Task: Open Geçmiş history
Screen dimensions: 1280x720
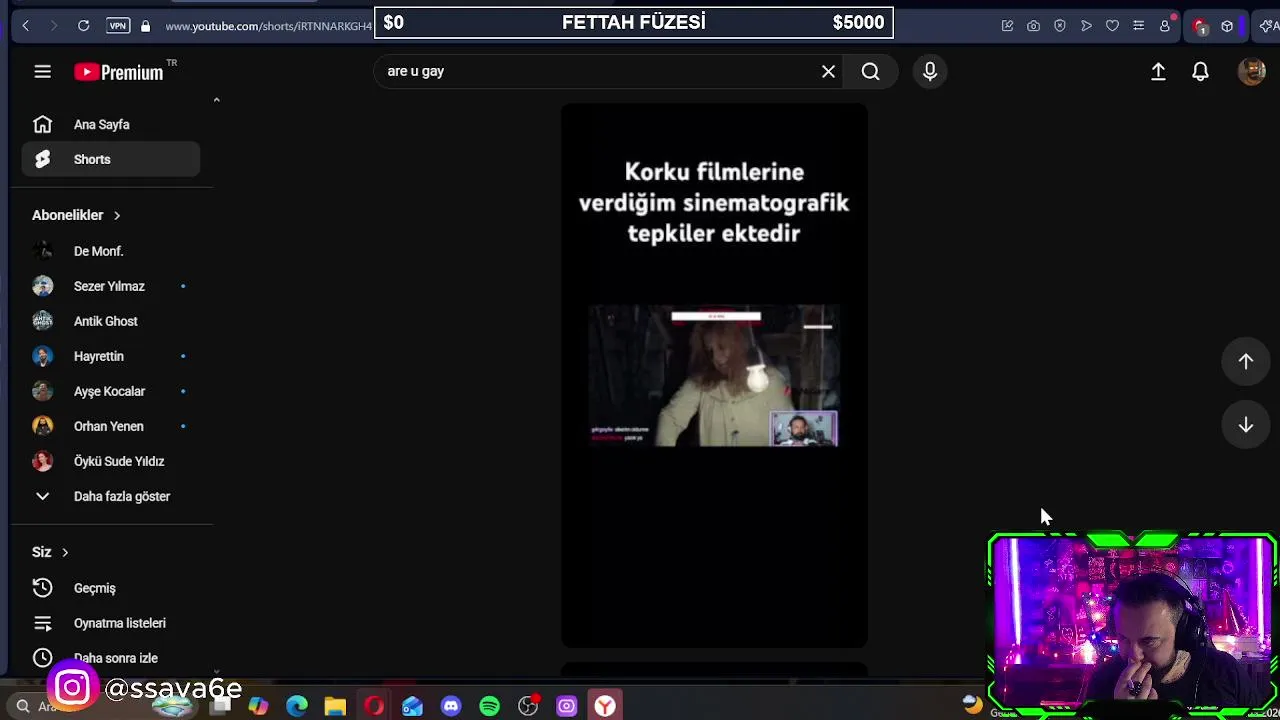Action: (110, 588)
